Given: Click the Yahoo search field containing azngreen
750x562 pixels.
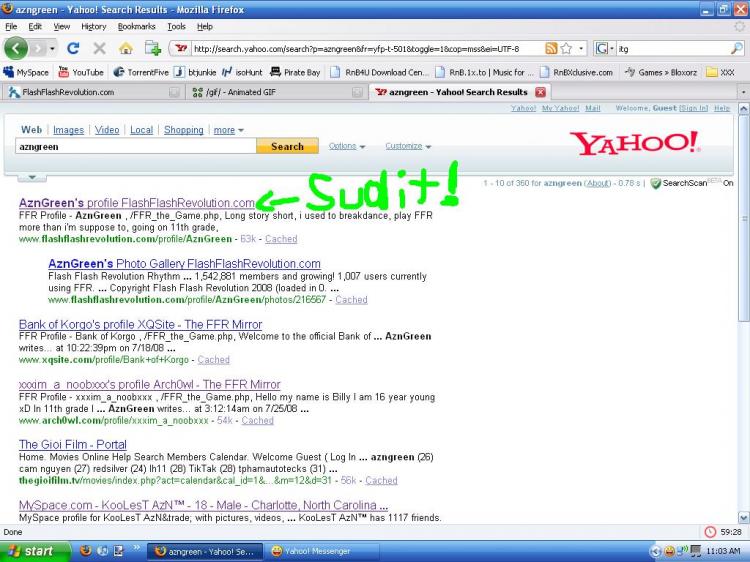Looking at the screenshot, I should pyautogui.click(x=135, y=146).
